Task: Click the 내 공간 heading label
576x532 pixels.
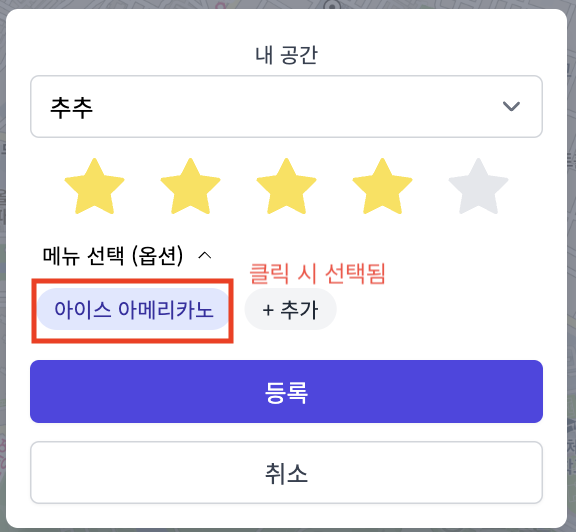Action: 286,55
